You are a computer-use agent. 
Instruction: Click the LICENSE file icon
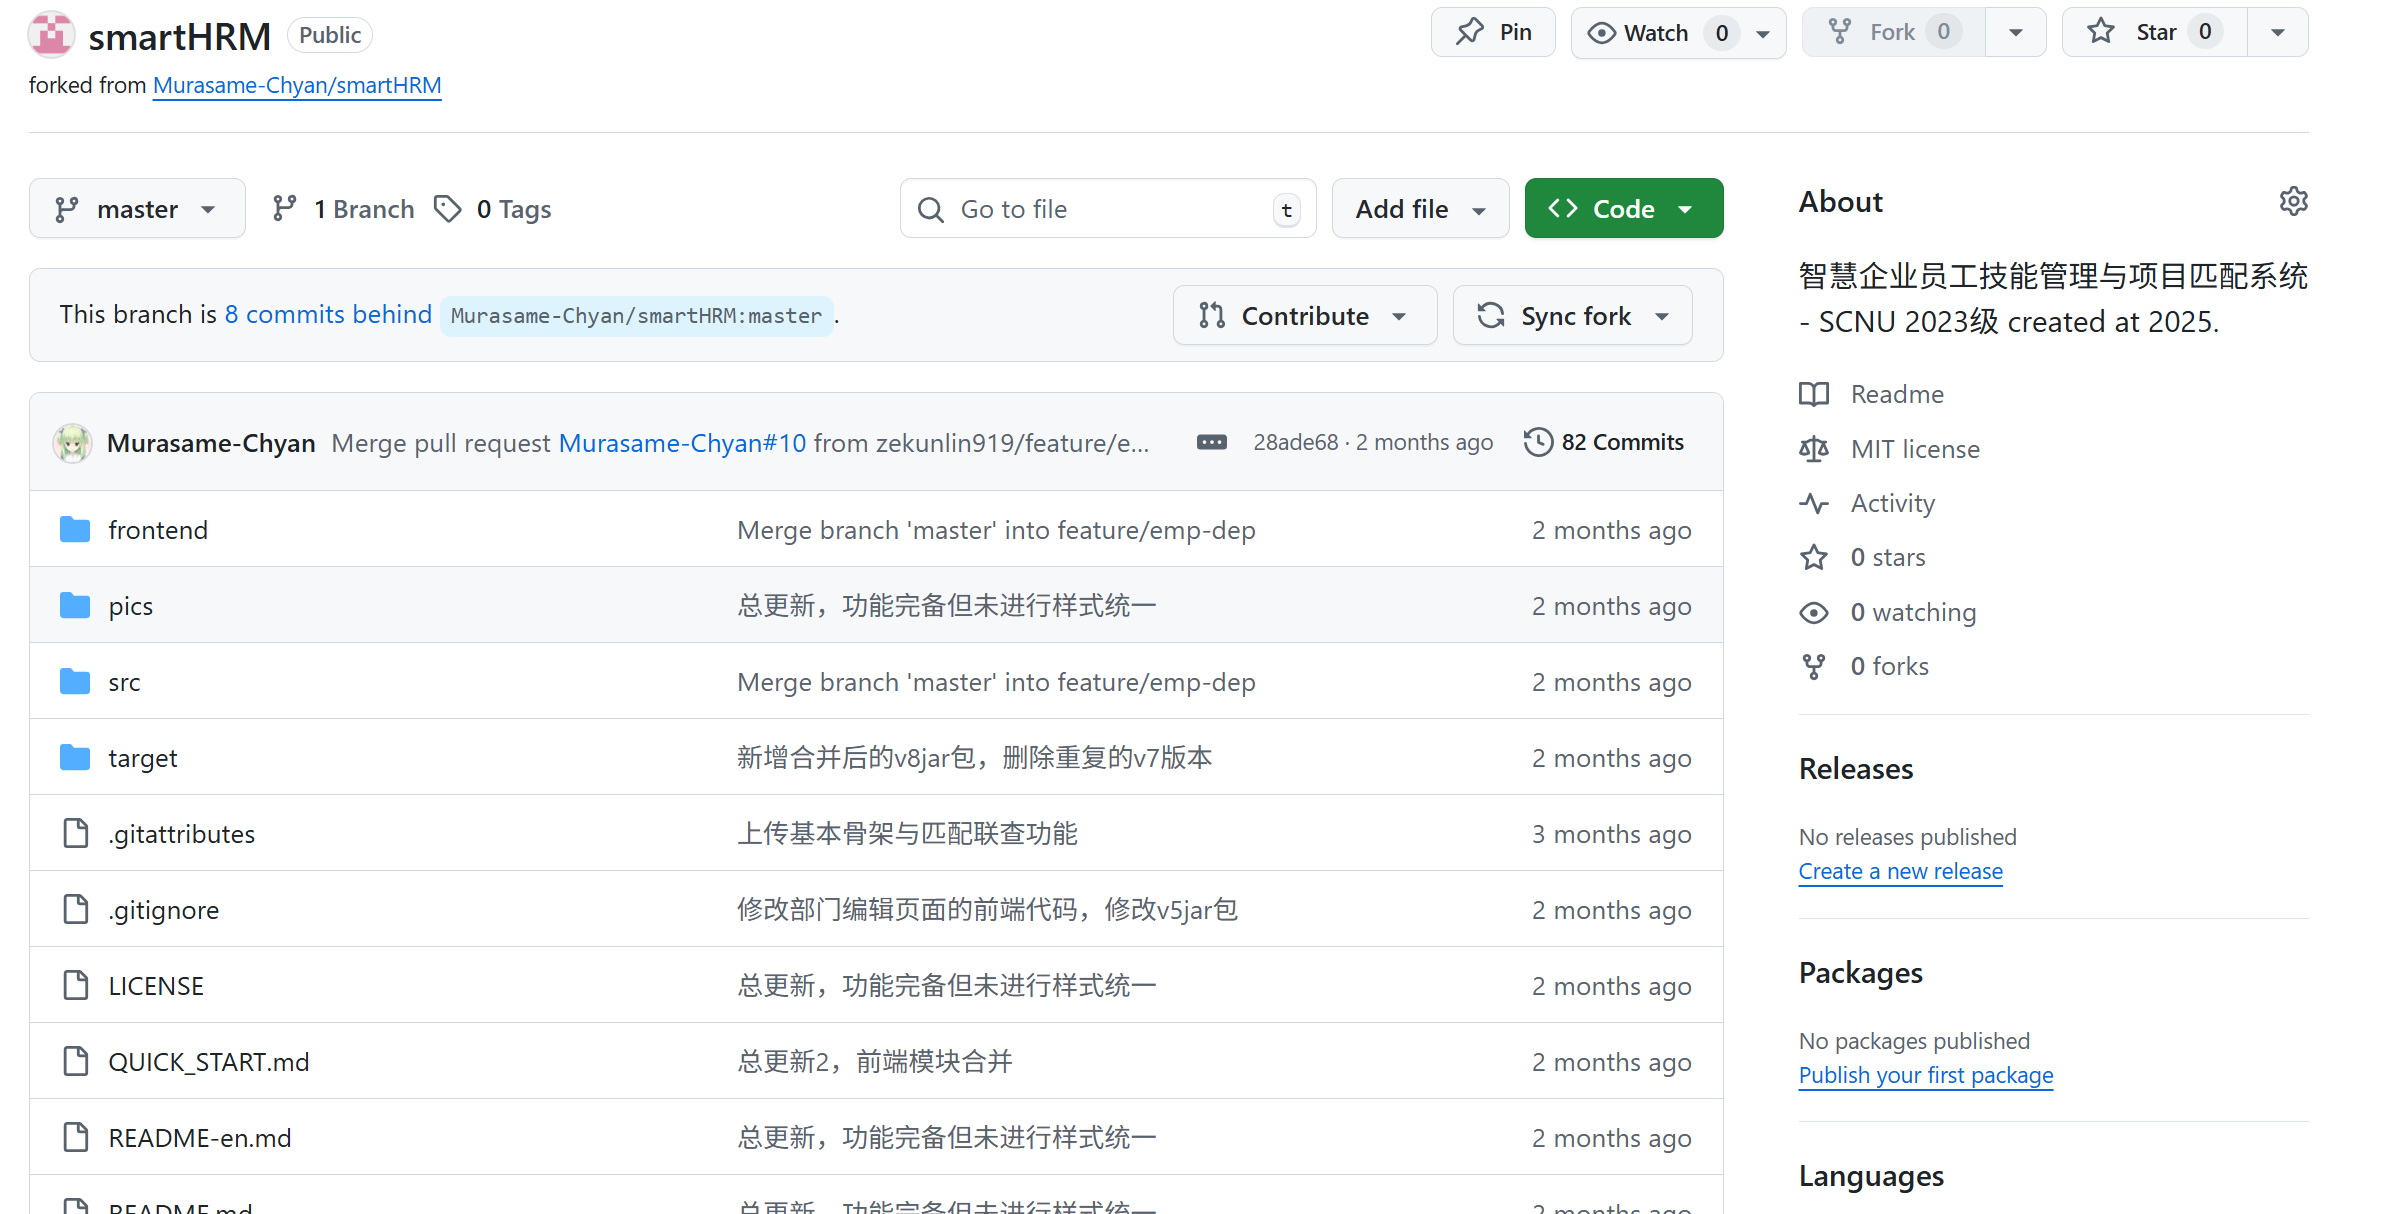click(x=75, y=985)
